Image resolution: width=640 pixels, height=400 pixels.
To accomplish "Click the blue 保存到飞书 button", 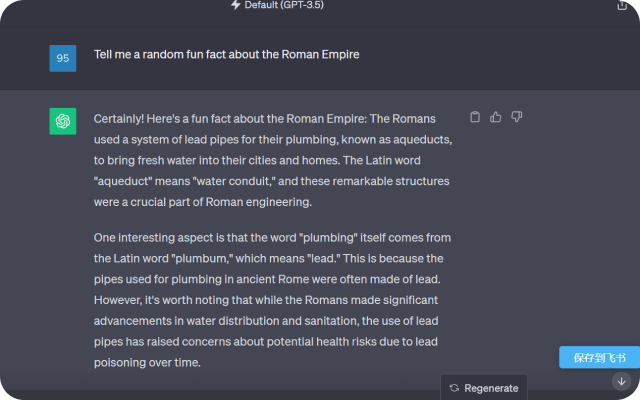I will 599,358.
